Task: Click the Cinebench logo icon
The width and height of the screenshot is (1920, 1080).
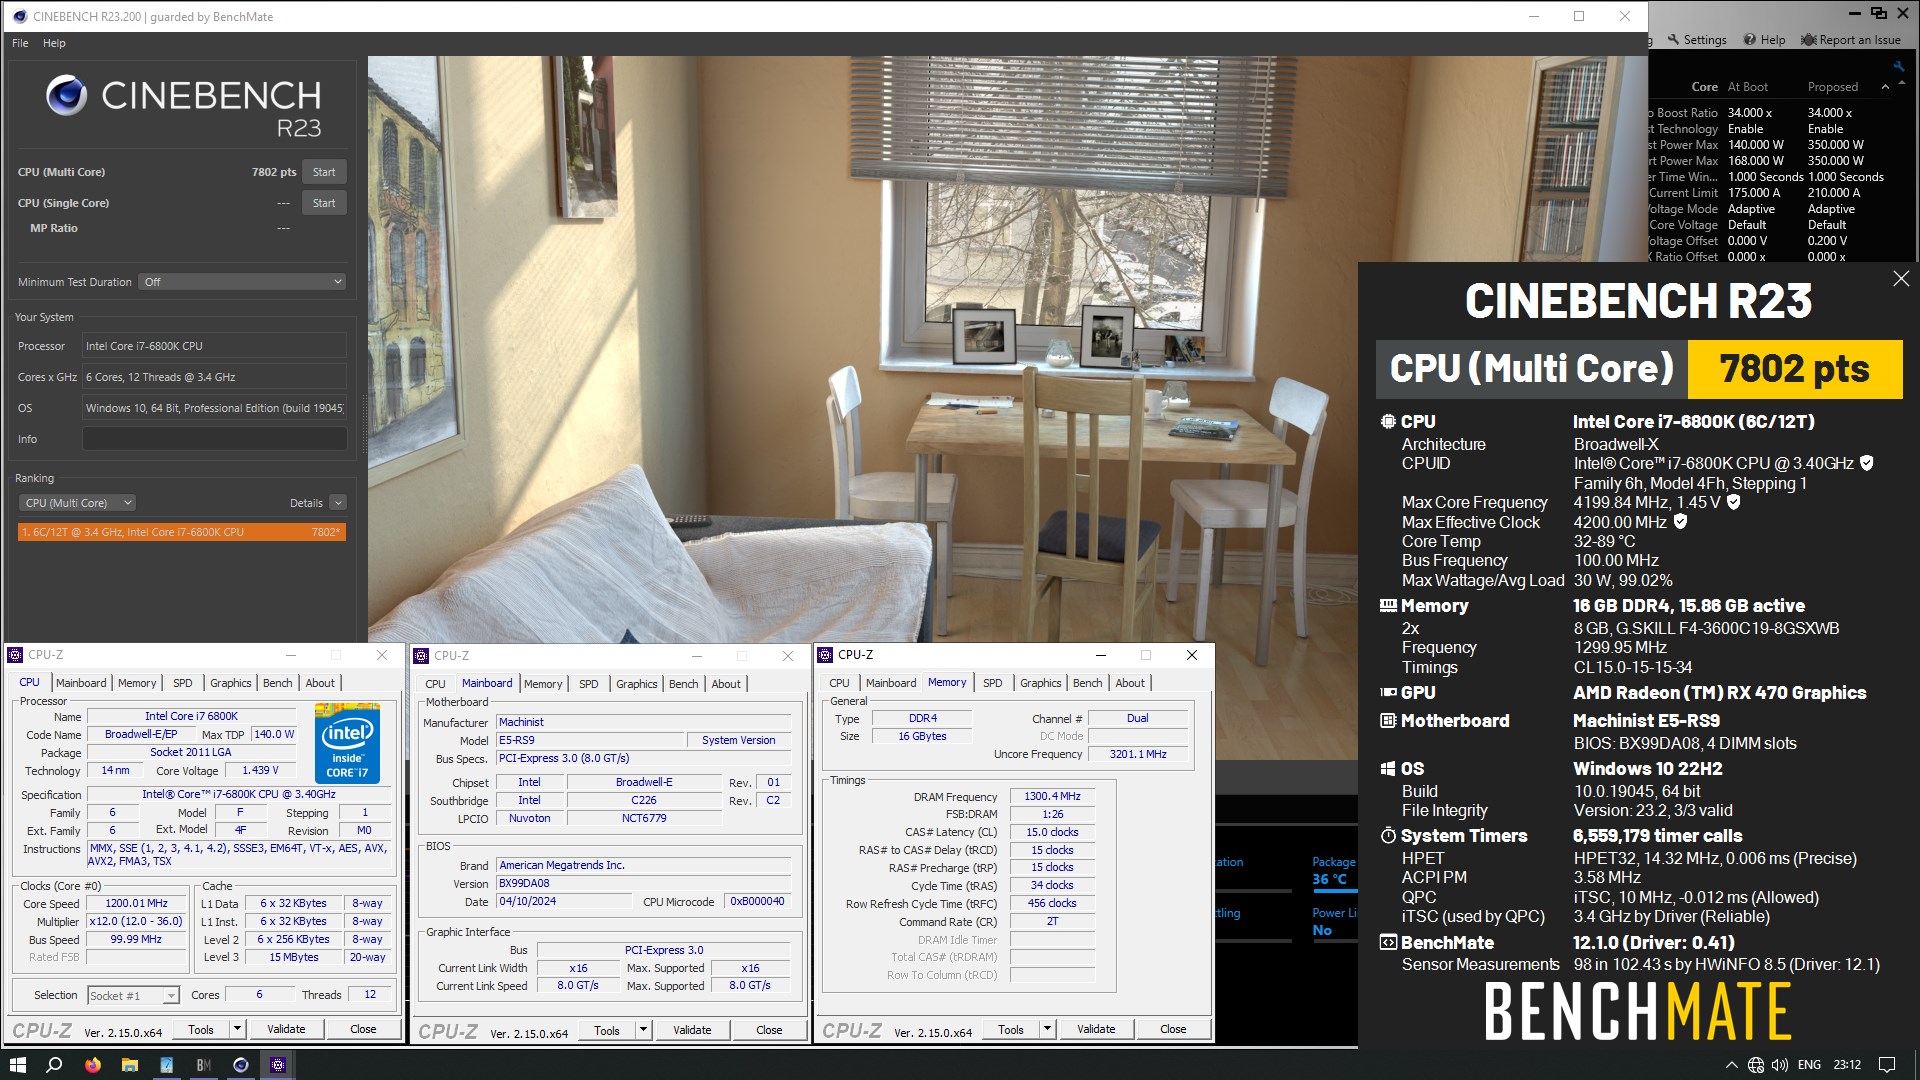Action: pyautogui.click(x=66, y=95)
